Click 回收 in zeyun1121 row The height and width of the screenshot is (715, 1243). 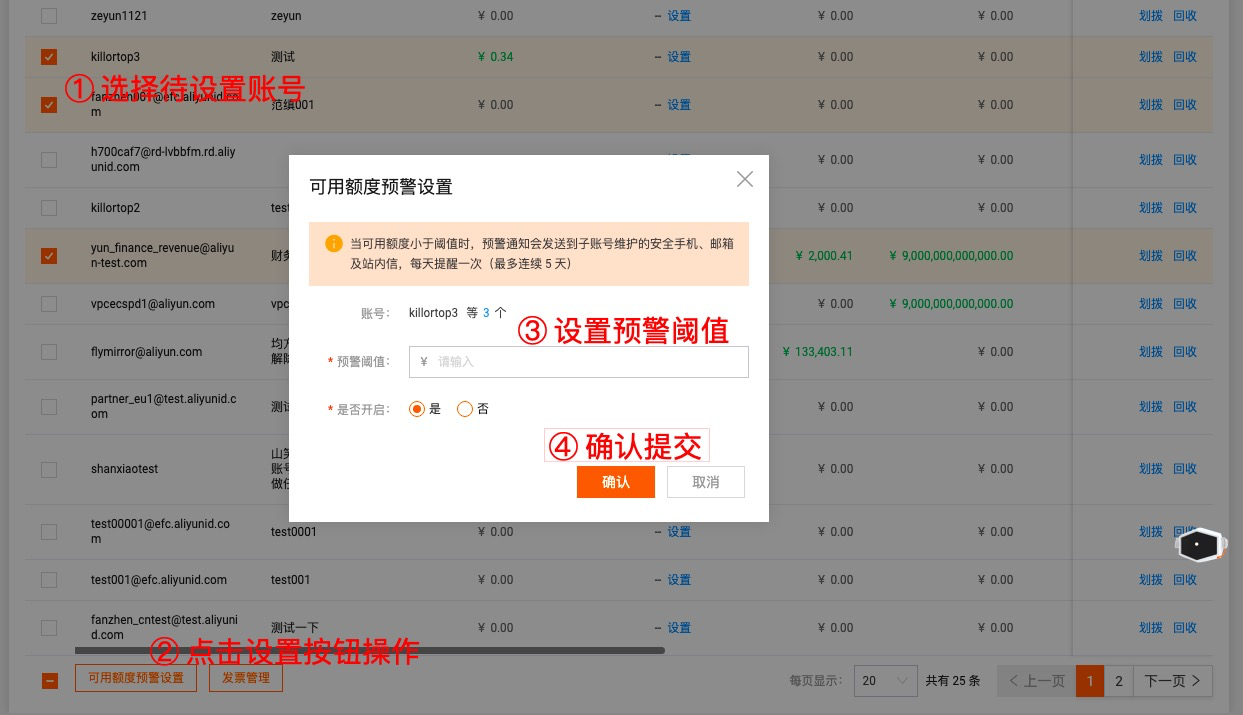tap(1185, 16)
